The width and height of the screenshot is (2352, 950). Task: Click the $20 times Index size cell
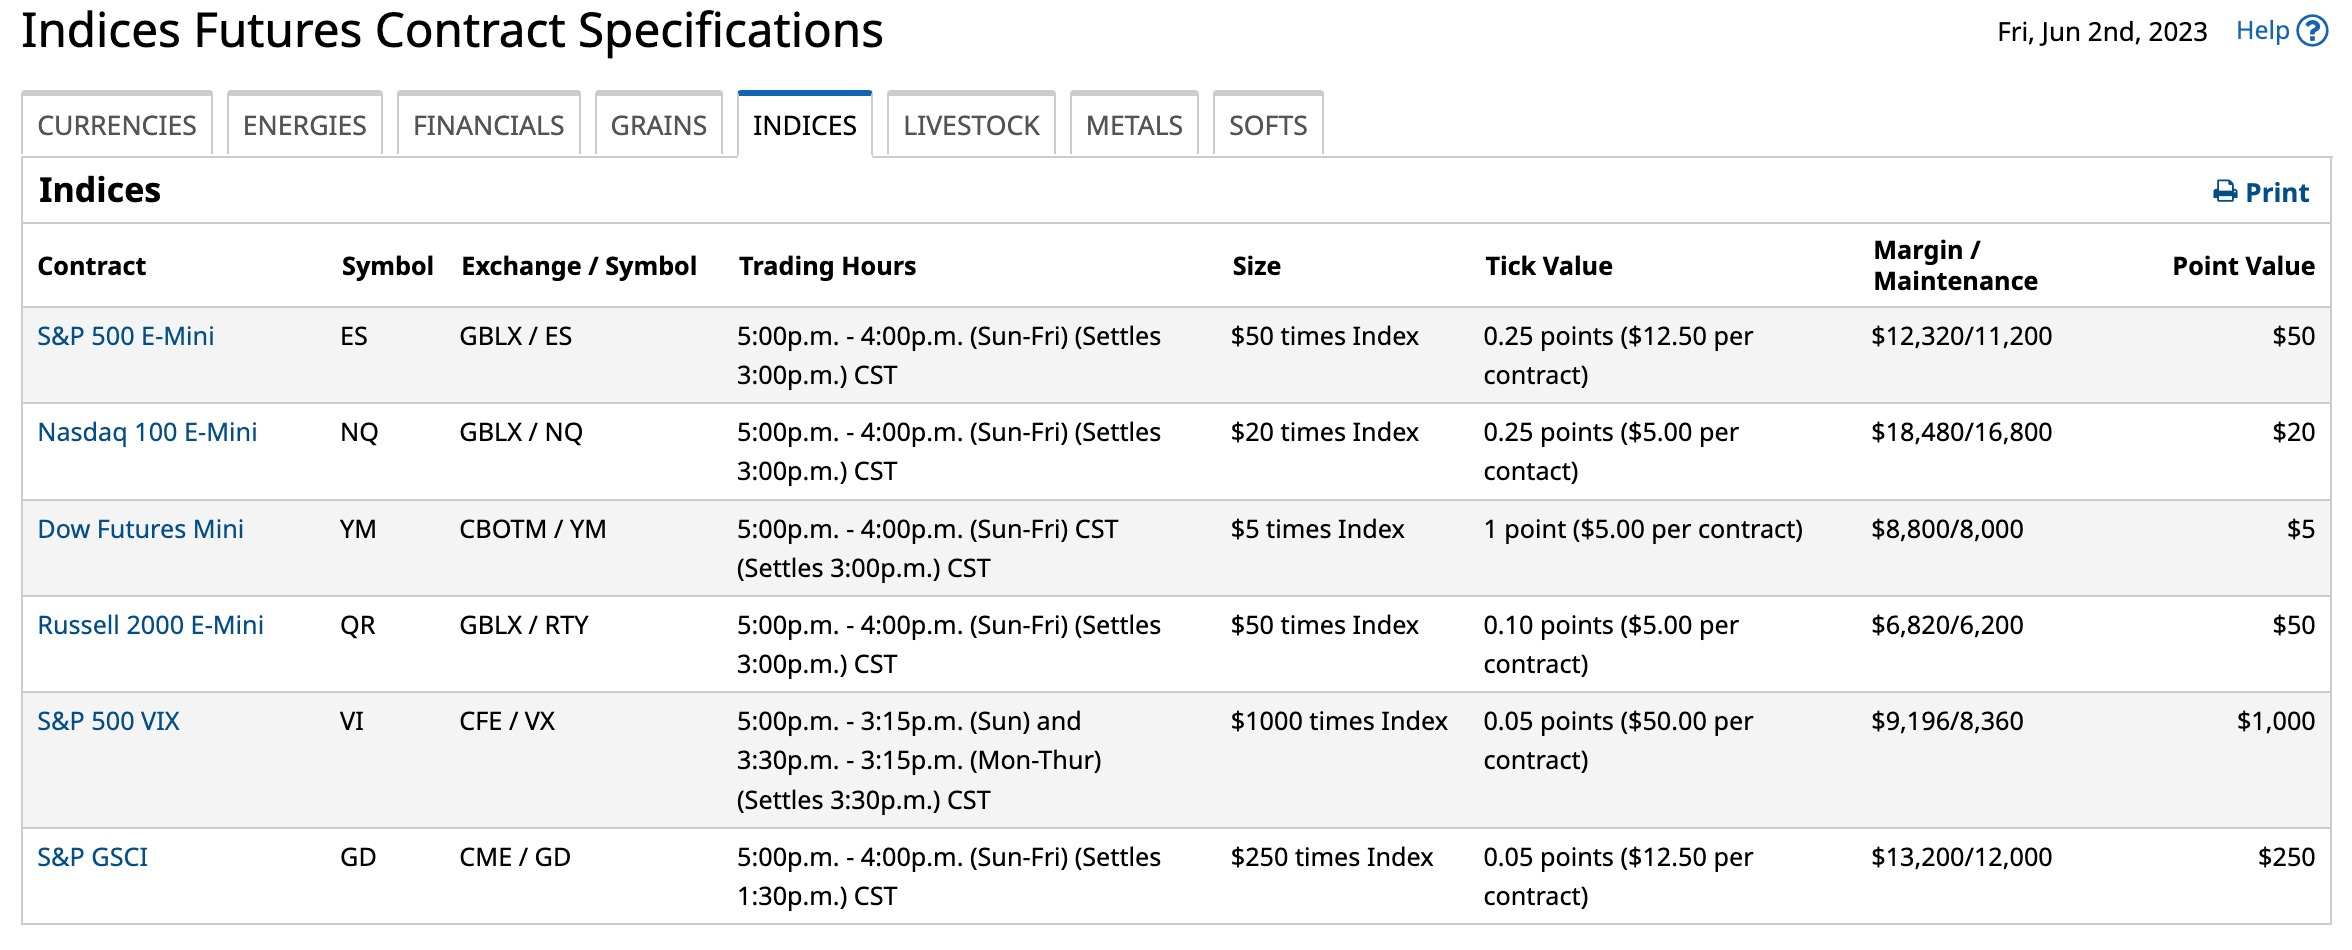1325,432
